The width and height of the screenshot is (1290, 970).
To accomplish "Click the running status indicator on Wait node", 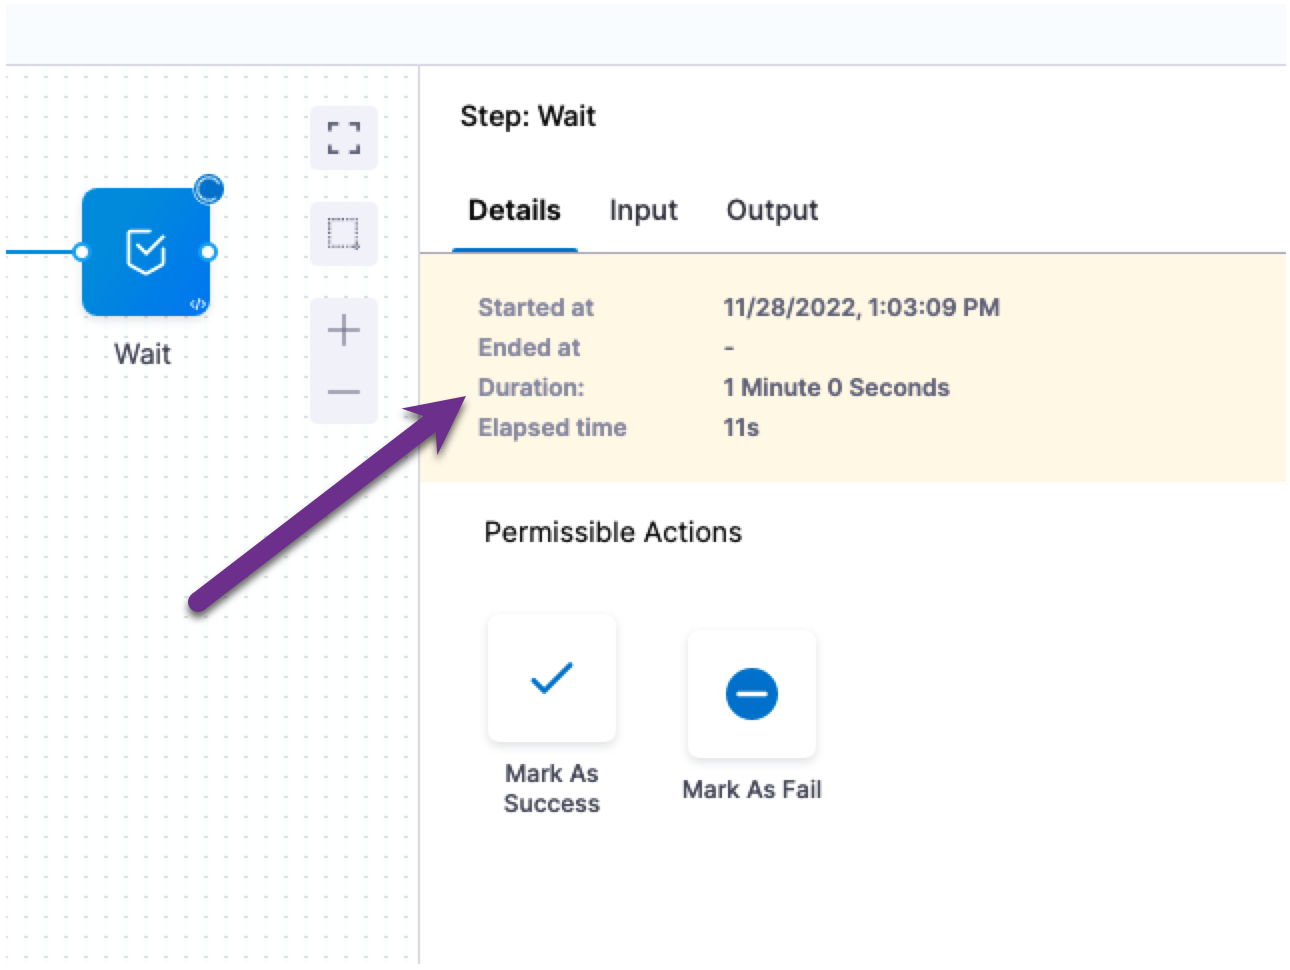I will coord(209,188).
